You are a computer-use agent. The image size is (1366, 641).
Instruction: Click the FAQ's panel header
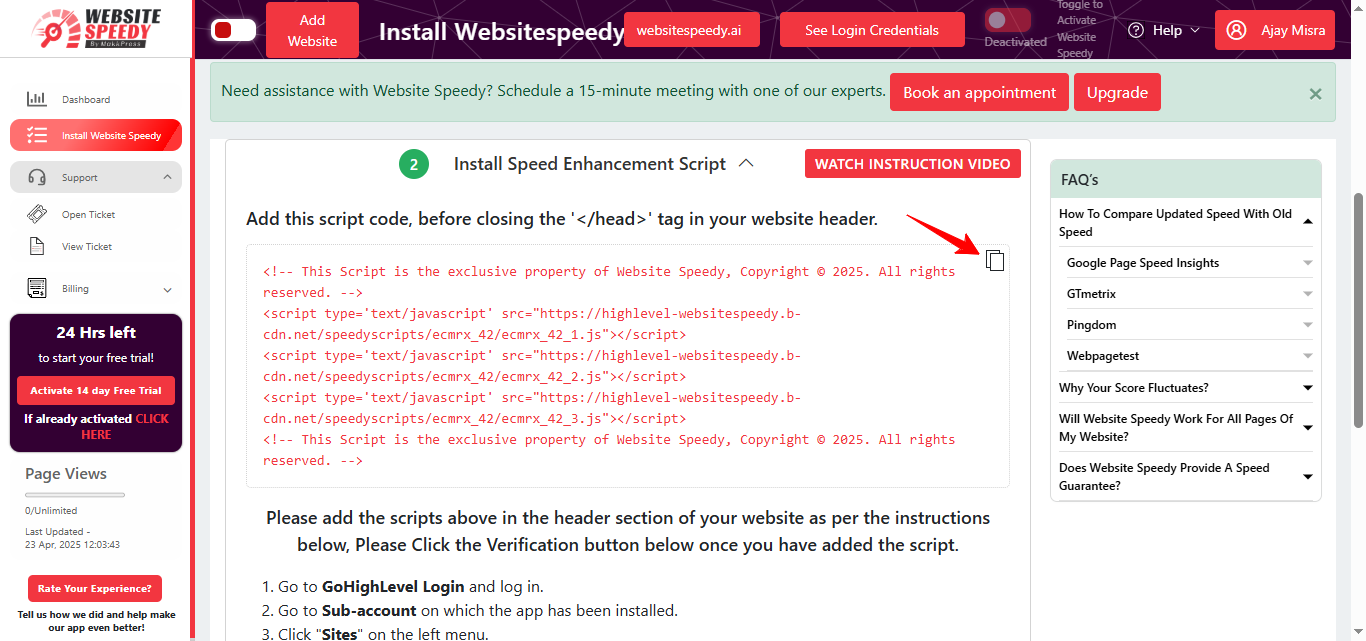(x=1185, y=180)
